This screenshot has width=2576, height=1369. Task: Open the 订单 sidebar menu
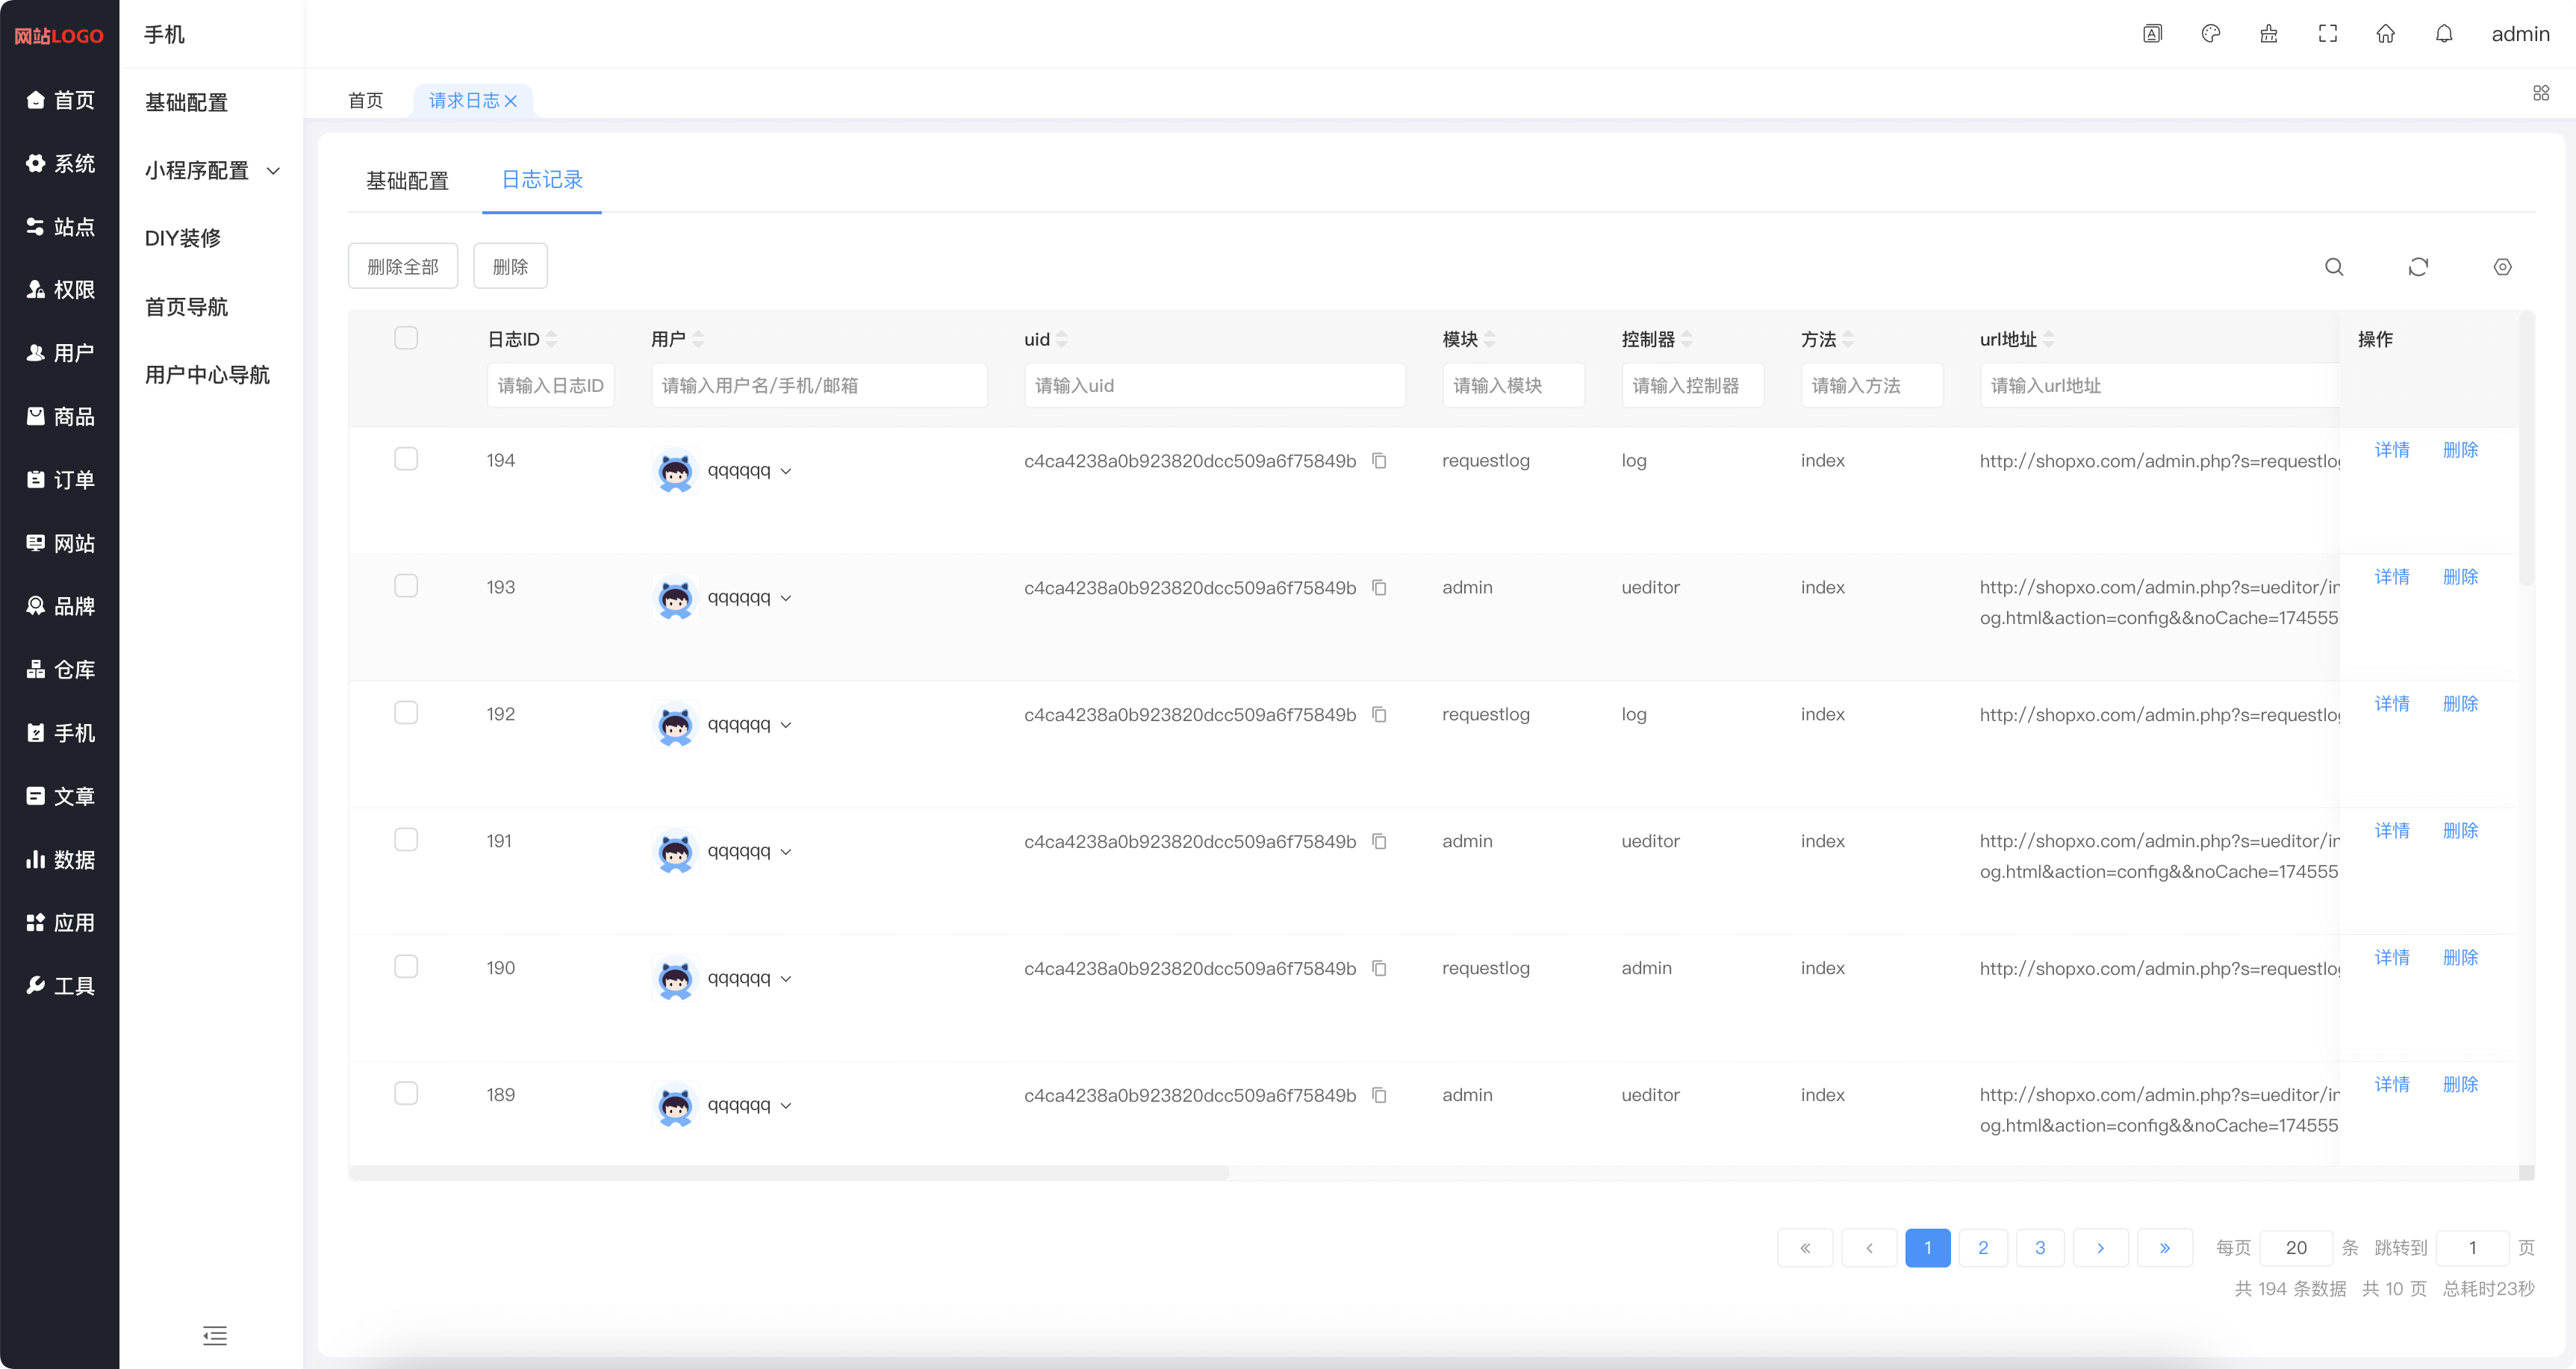point(60,479)
